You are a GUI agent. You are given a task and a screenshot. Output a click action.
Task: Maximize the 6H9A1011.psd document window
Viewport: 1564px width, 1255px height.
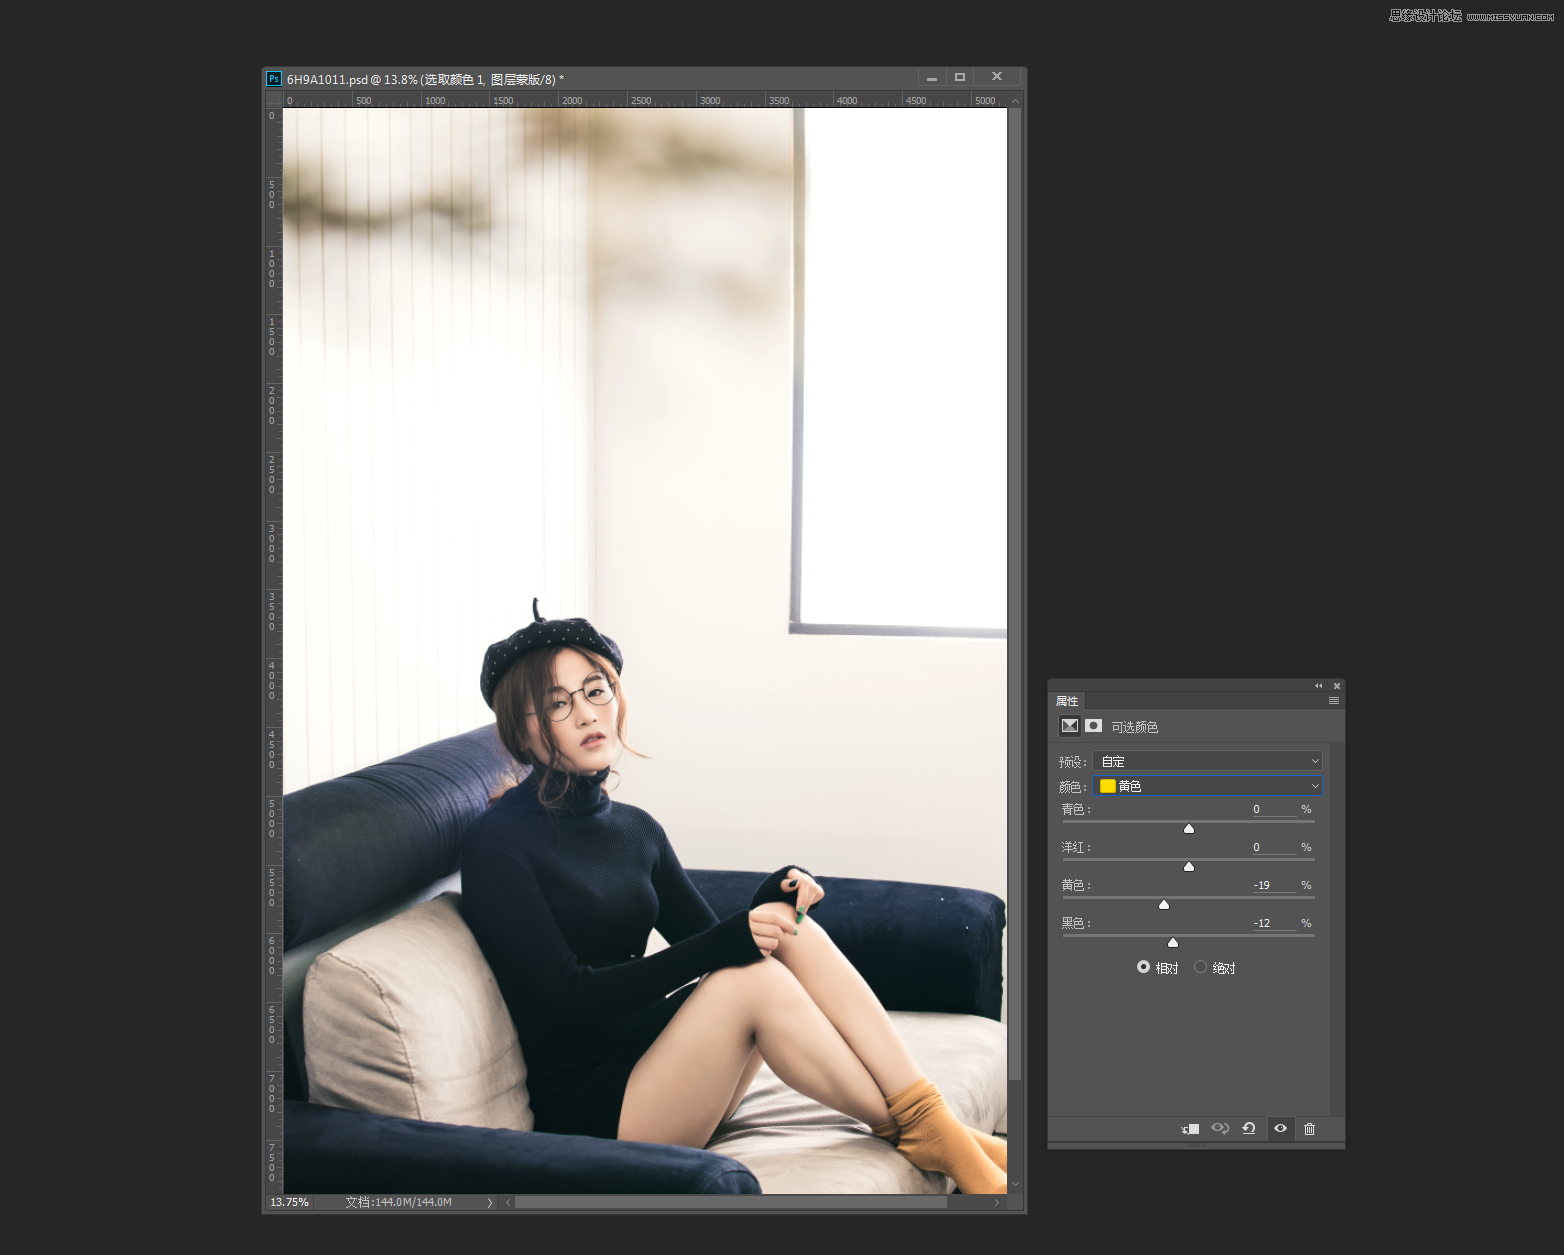point(960,77)
